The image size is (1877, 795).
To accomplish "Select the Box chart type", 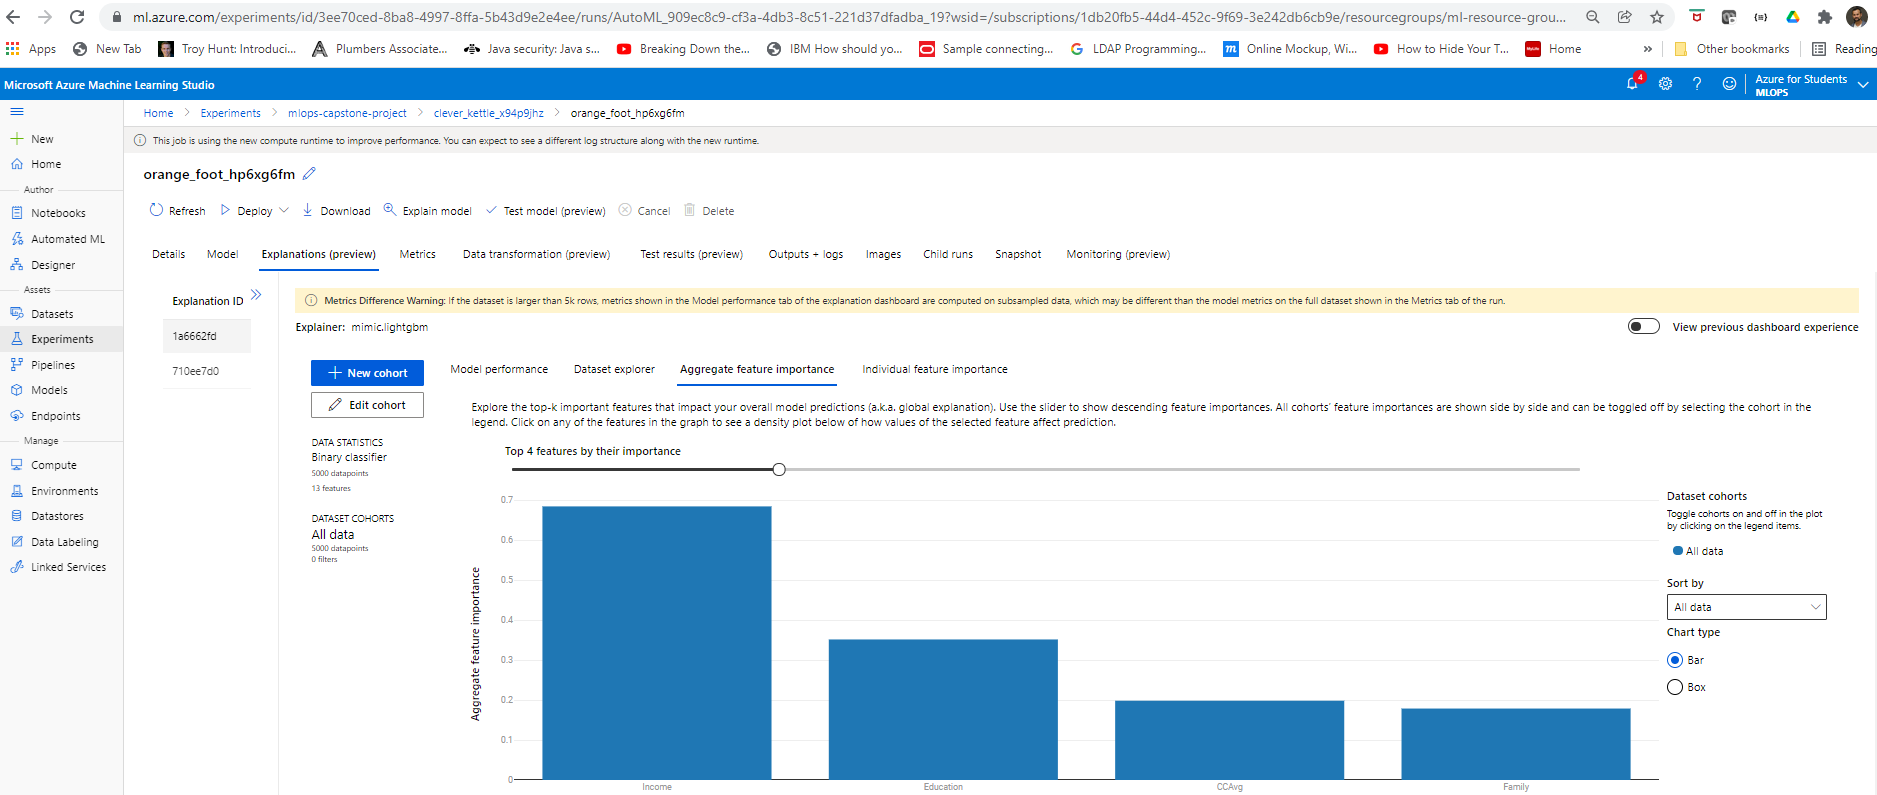I will pyautogui.click(x=1675, y=687).
